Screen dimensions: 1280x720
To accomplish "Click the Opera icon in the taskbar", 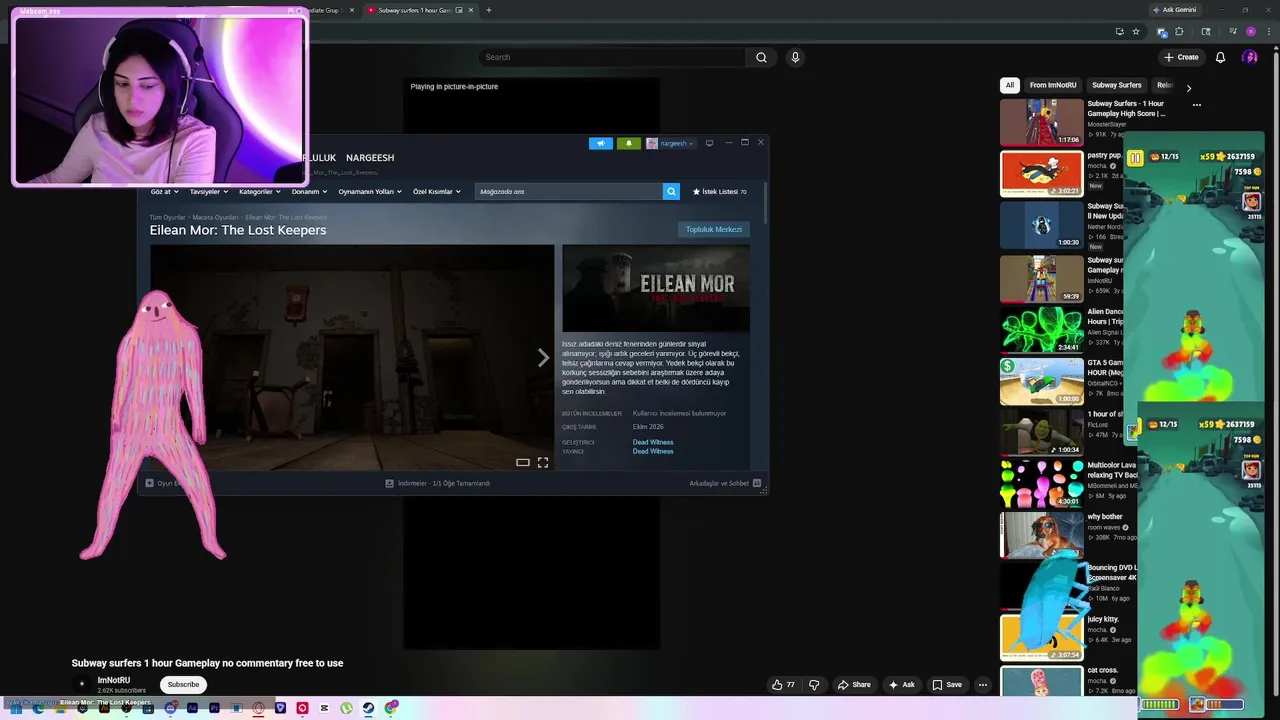I will (258, 708).
